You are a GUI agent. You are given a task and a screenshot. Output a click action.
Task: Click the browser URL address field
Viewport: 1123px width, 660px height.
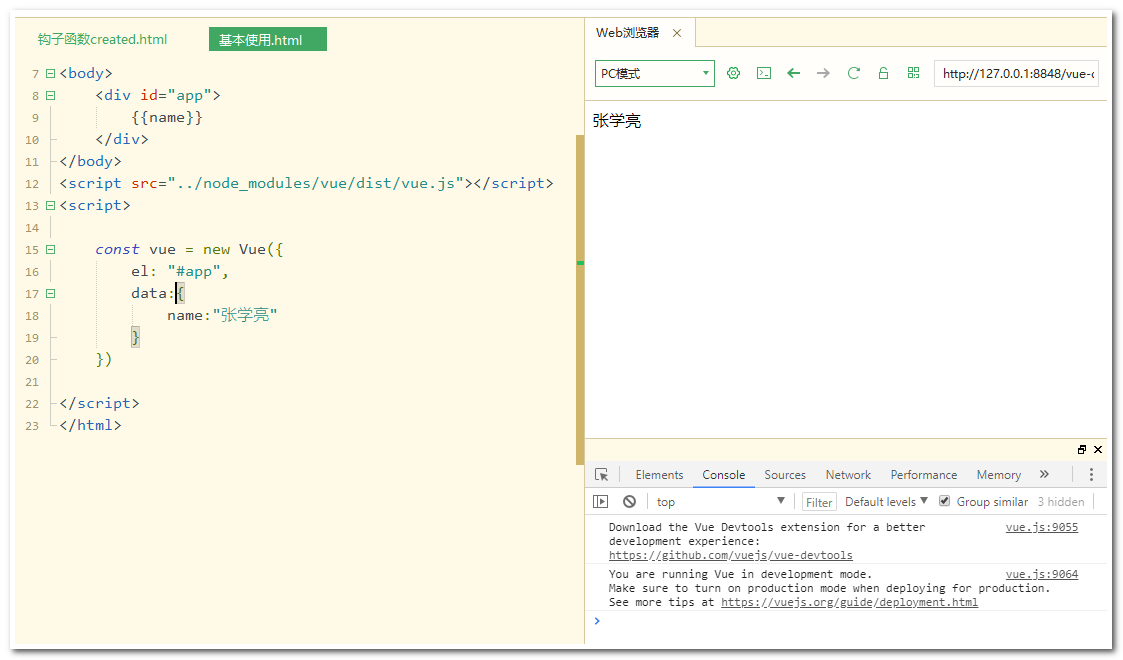pyautogui.click(x=1016, y=74)
